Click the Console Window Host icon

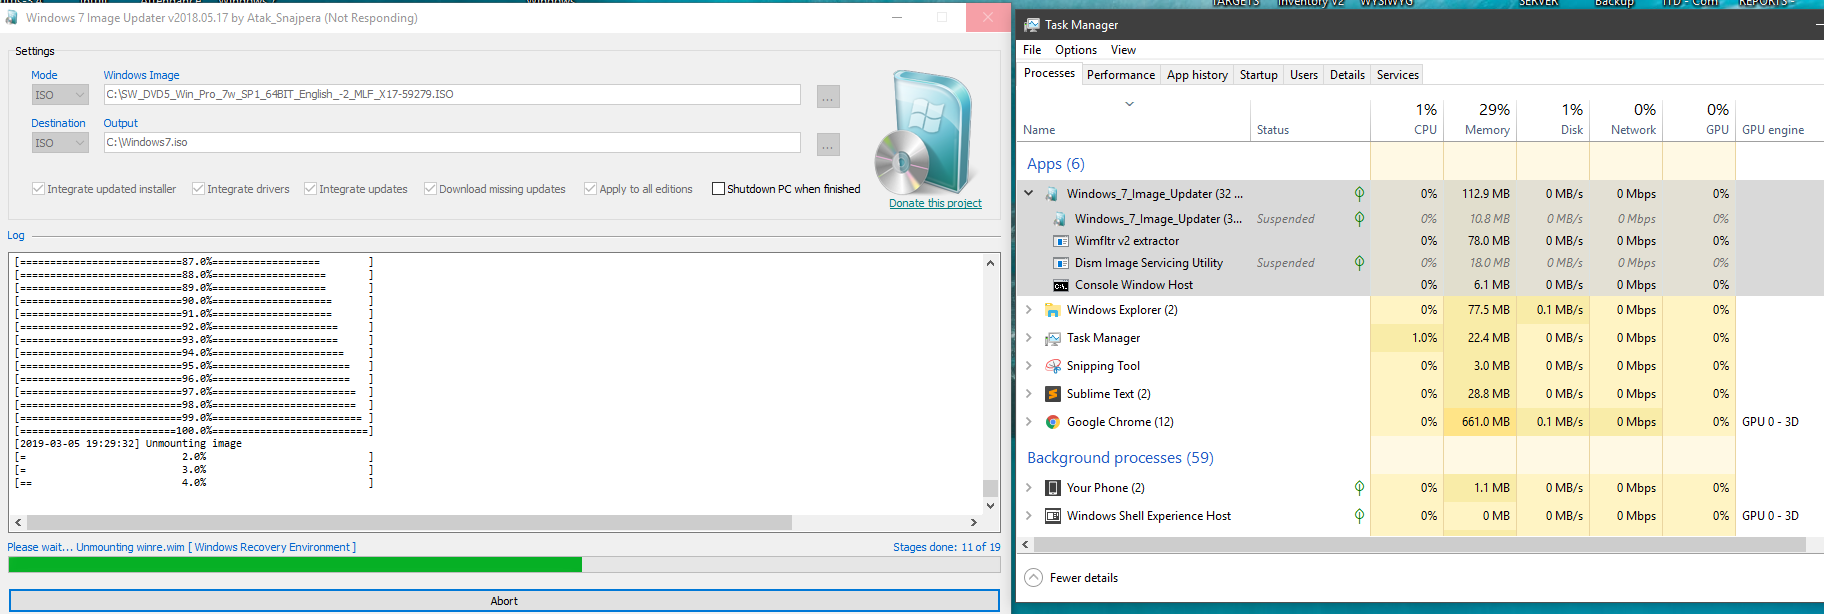[1060, 285]
